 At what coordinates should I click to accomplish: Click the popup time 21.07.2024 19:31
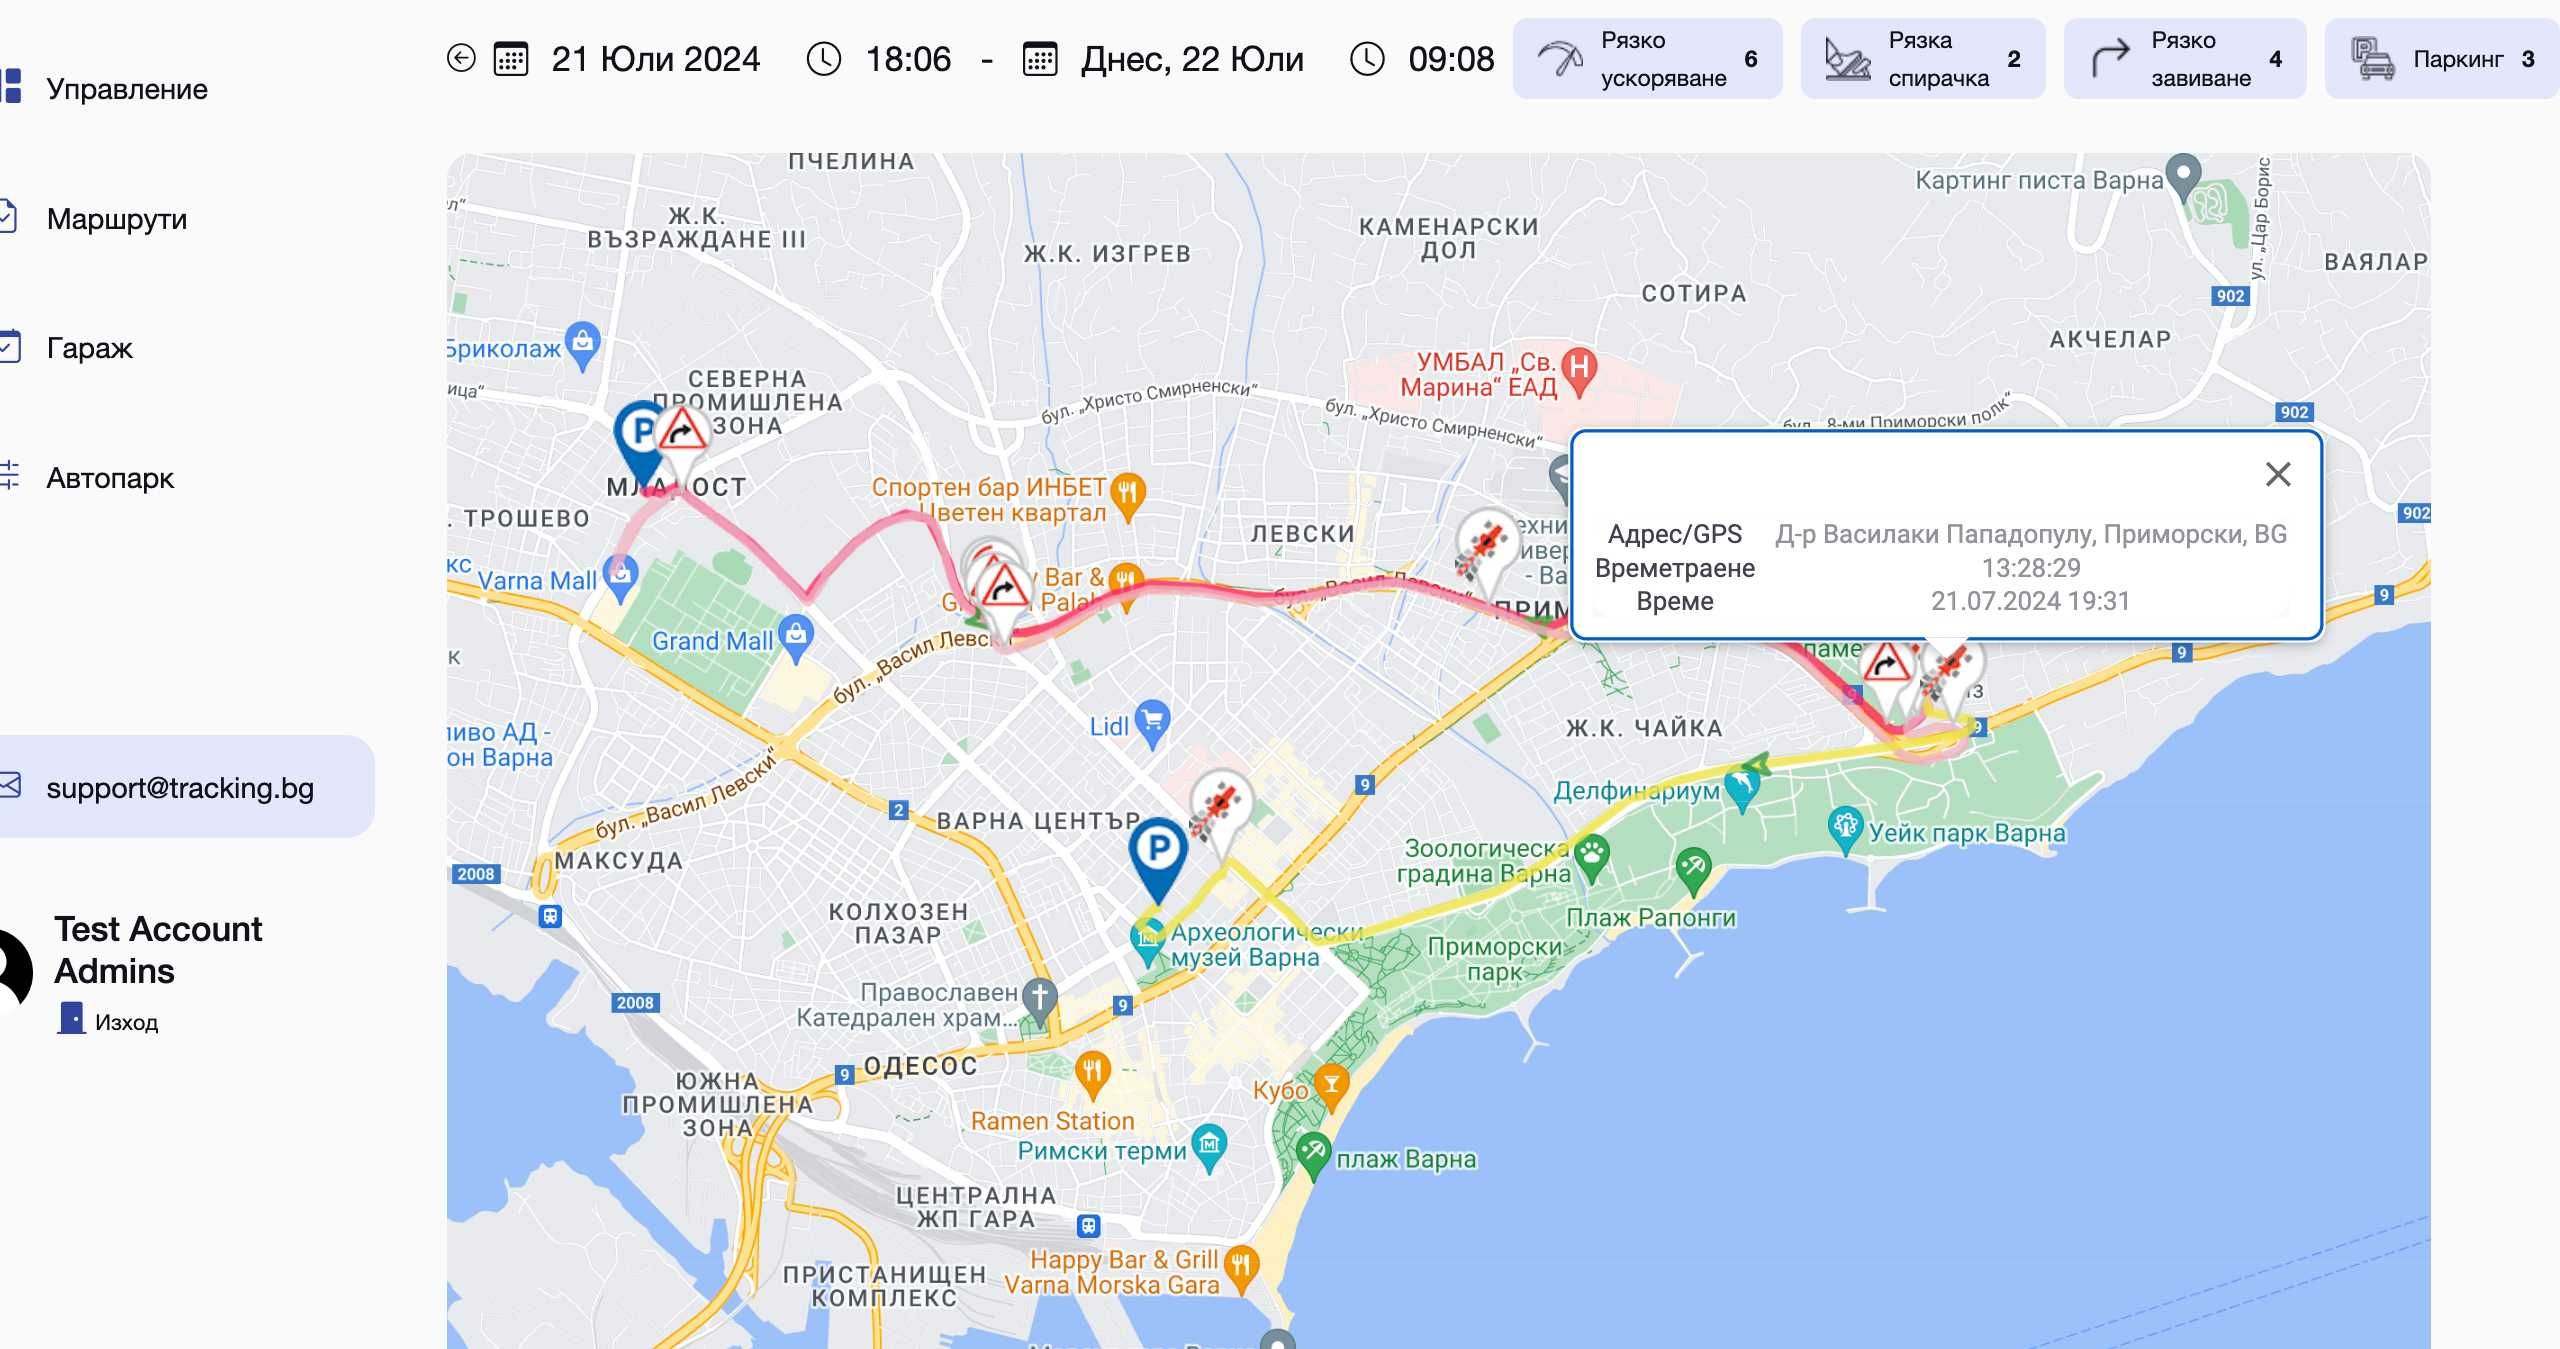coord(2030,601)
